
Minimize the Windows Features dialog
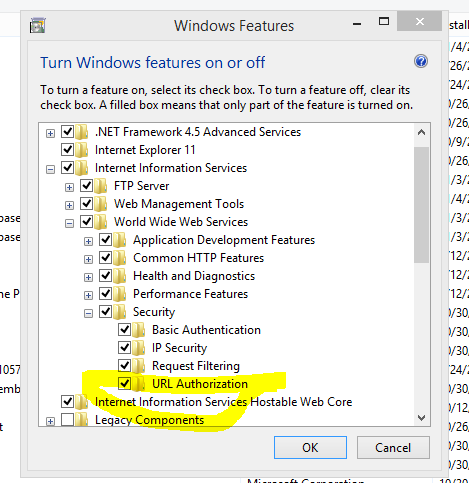(x=357, y=23)
